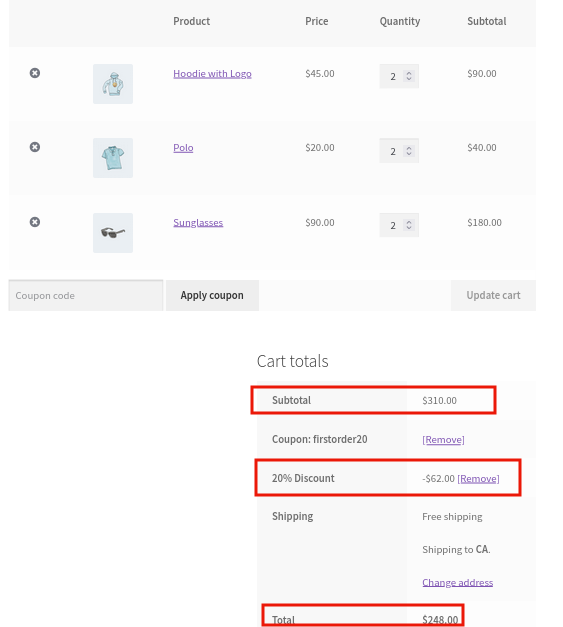This screenshot has height=627, width=563.
Task: Open the Polo product link
Action: 183,148
